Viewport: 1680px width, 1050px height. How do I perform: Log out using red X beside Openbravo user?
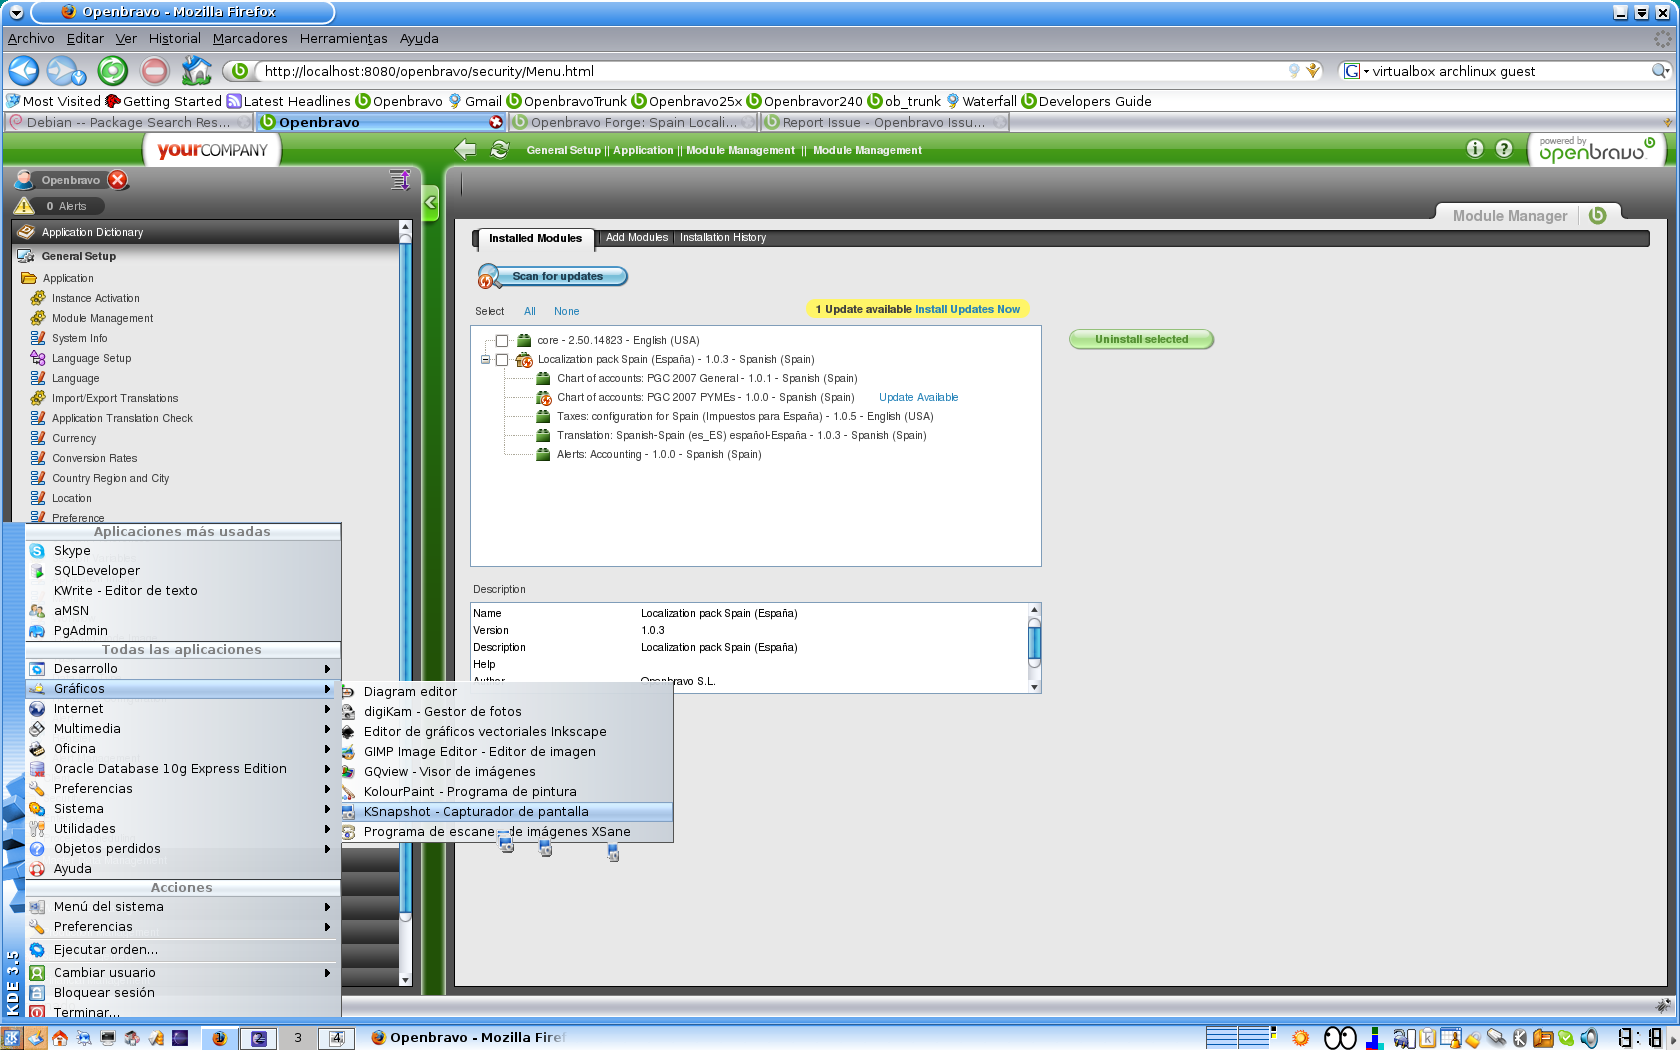coord(118,180)
